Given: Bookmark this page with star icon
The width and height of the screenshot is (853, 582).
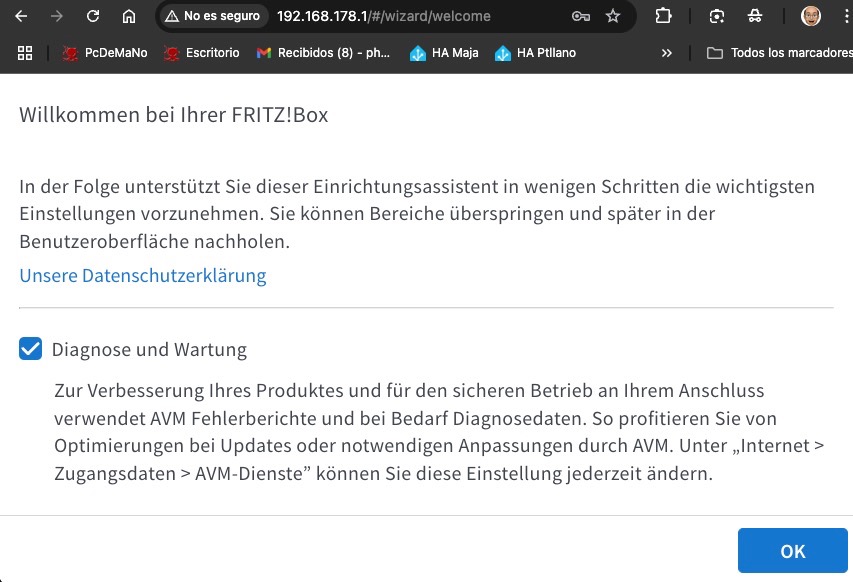Looking at the screenshot, I should tap(613, 16).
